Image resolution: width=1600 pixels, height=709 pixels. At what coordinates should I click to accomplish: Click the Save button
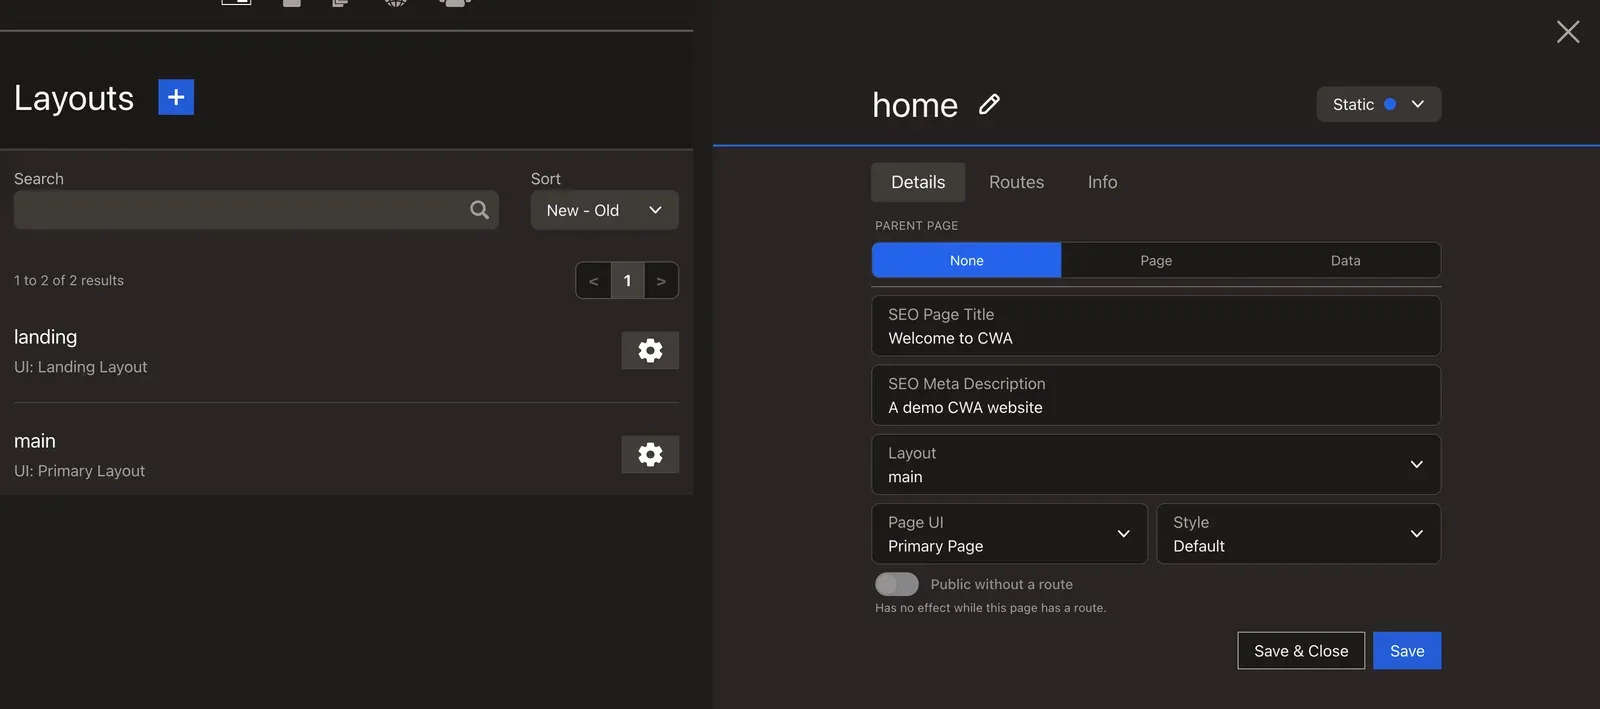tap(1407, 651)
